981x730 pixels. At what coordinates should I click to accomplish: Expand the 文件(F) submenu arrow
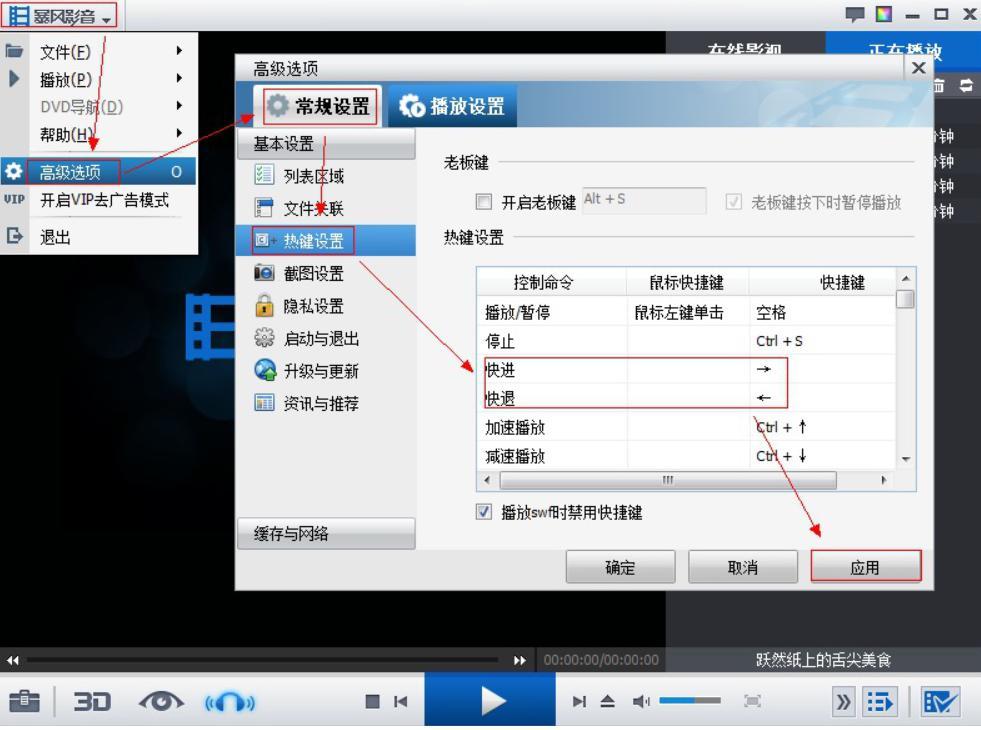click(x=179, y=51)
